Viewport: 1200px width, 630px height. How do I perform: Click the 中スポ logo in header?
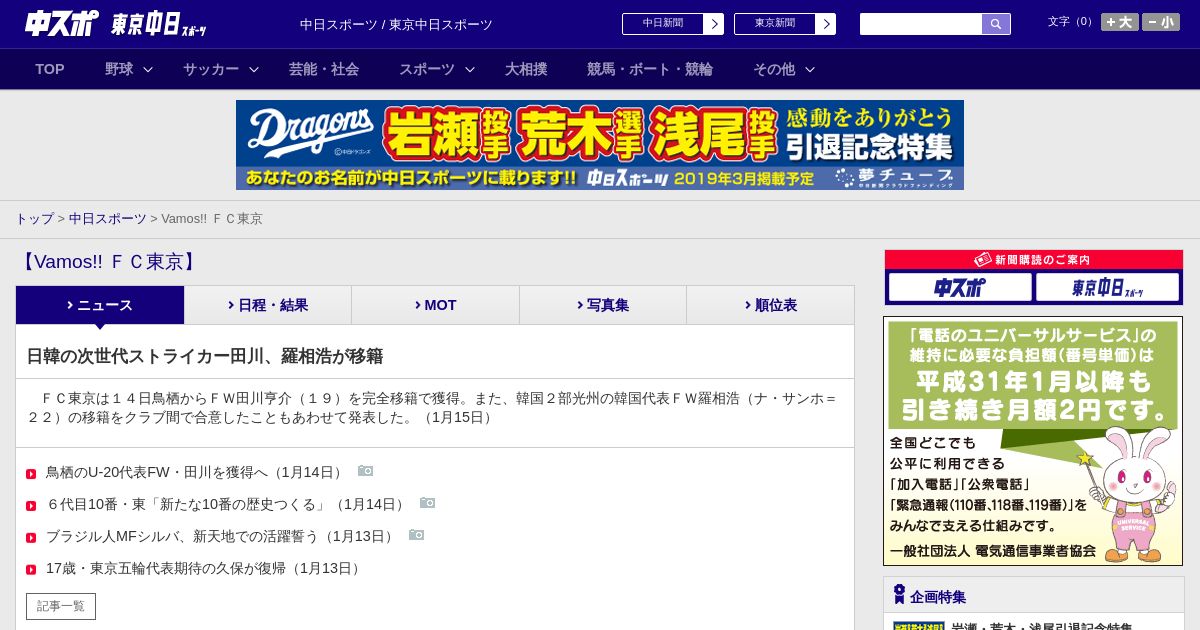pyautogui.click(x=62, y=23)
